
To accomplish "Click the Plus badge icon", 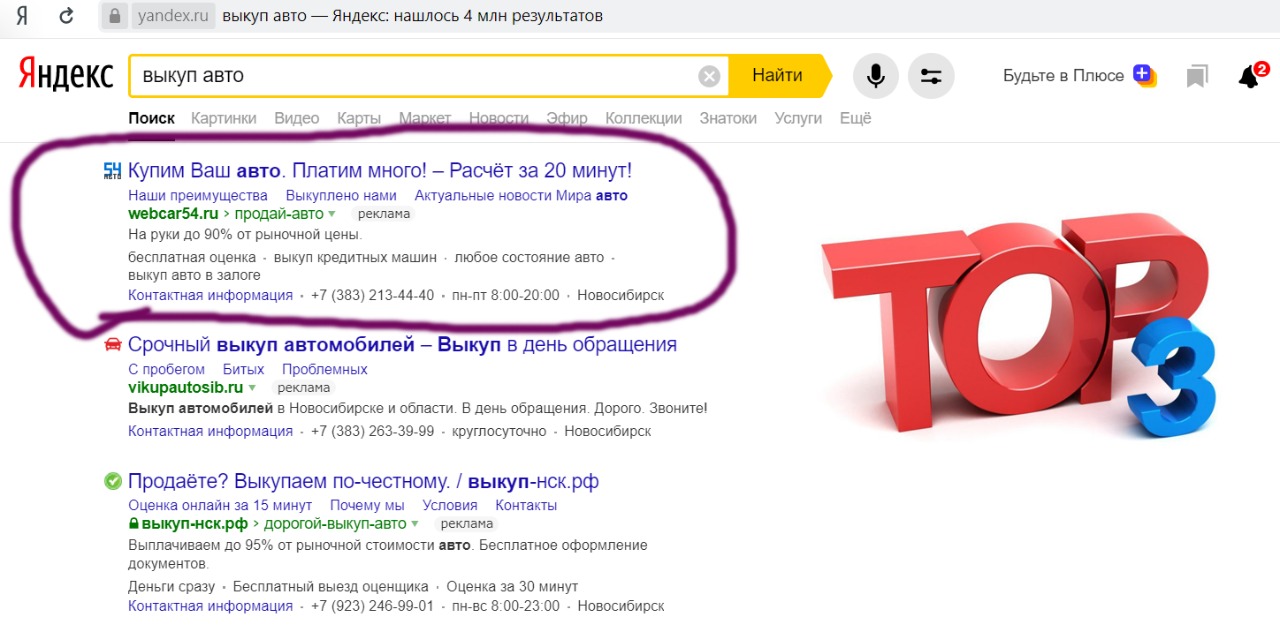I will pos(1145,76).
